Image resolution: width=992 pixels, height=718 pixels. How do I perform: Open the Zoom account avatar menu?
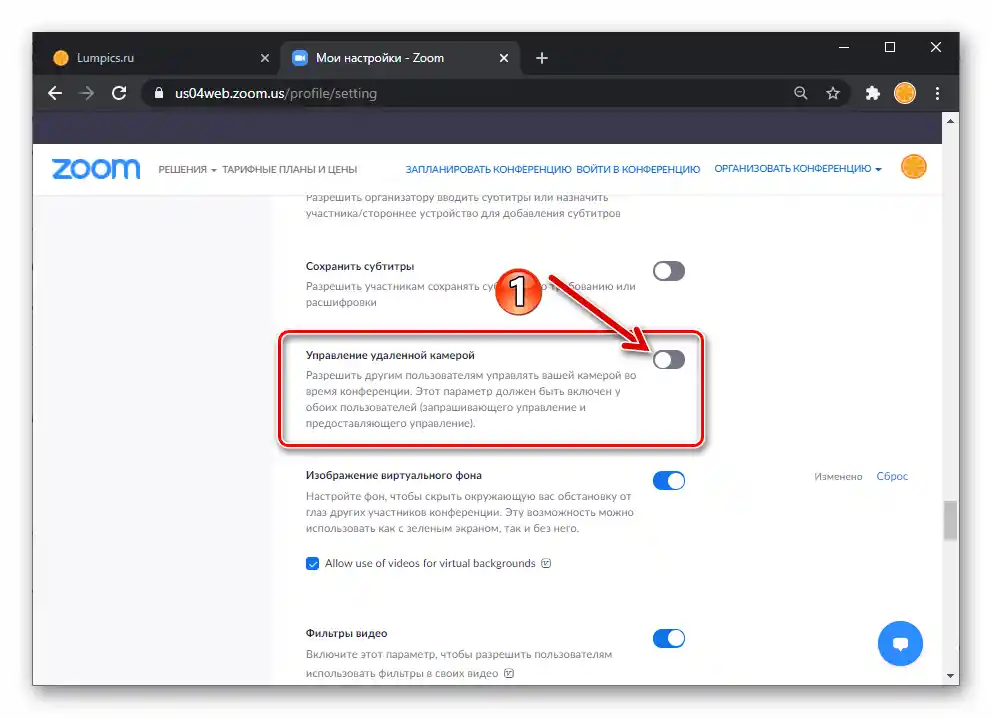pyautogui.click(x=914, y=167)
